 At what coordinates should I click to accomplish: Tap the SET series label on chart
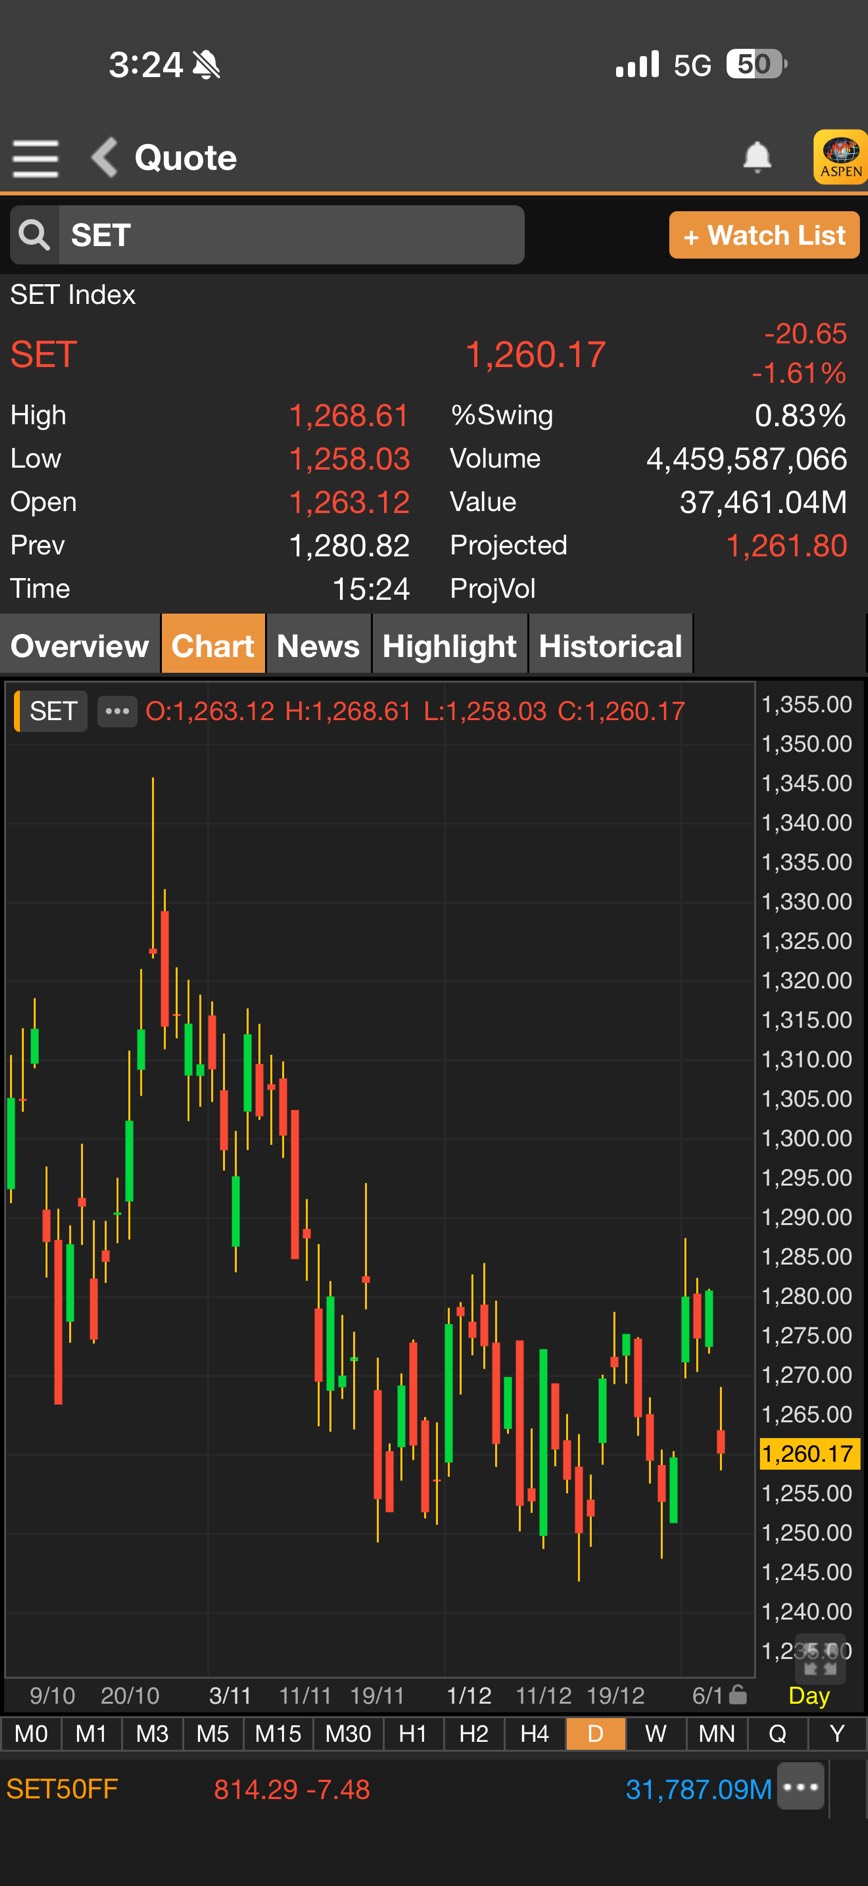[x=53, y=711]
